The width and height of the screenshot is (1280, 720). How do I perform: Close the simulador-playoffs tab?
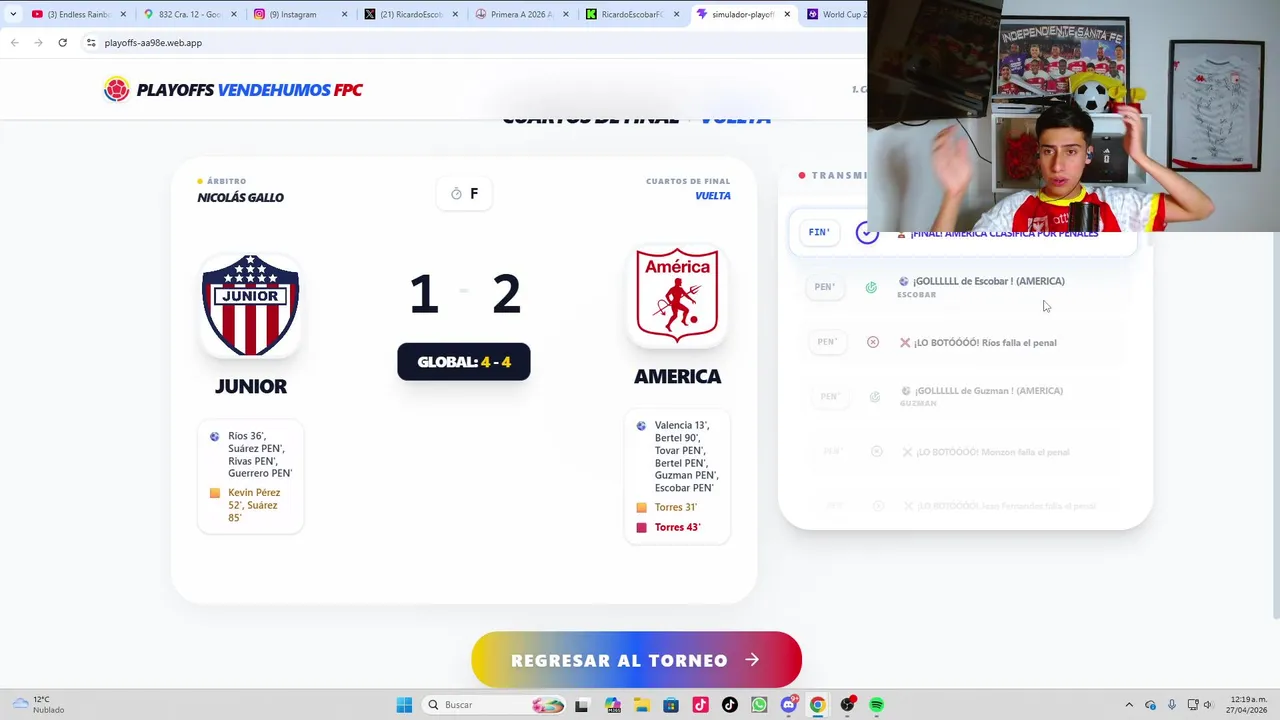pos(787,14)
